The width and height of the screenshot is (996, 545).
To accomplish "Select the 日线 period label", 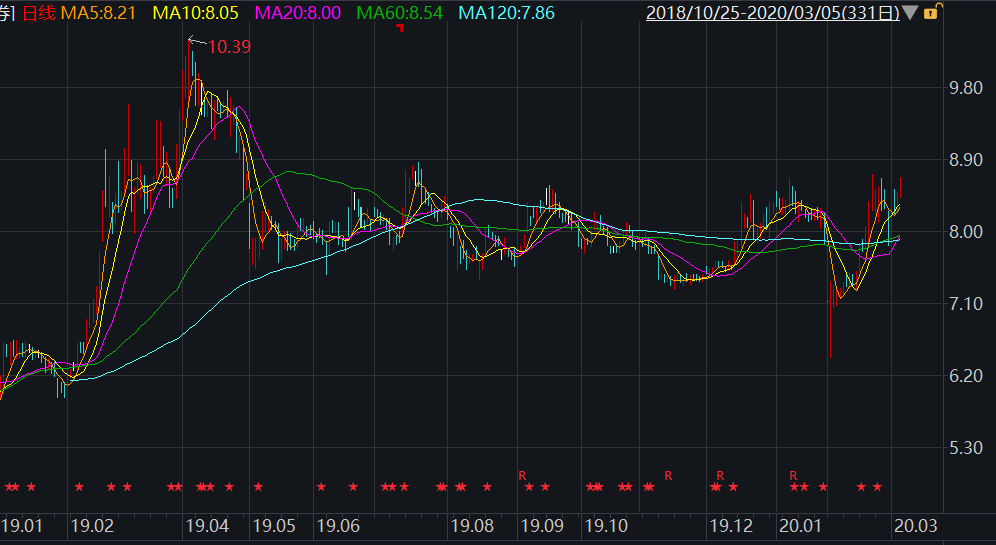I will coord(38,13).
